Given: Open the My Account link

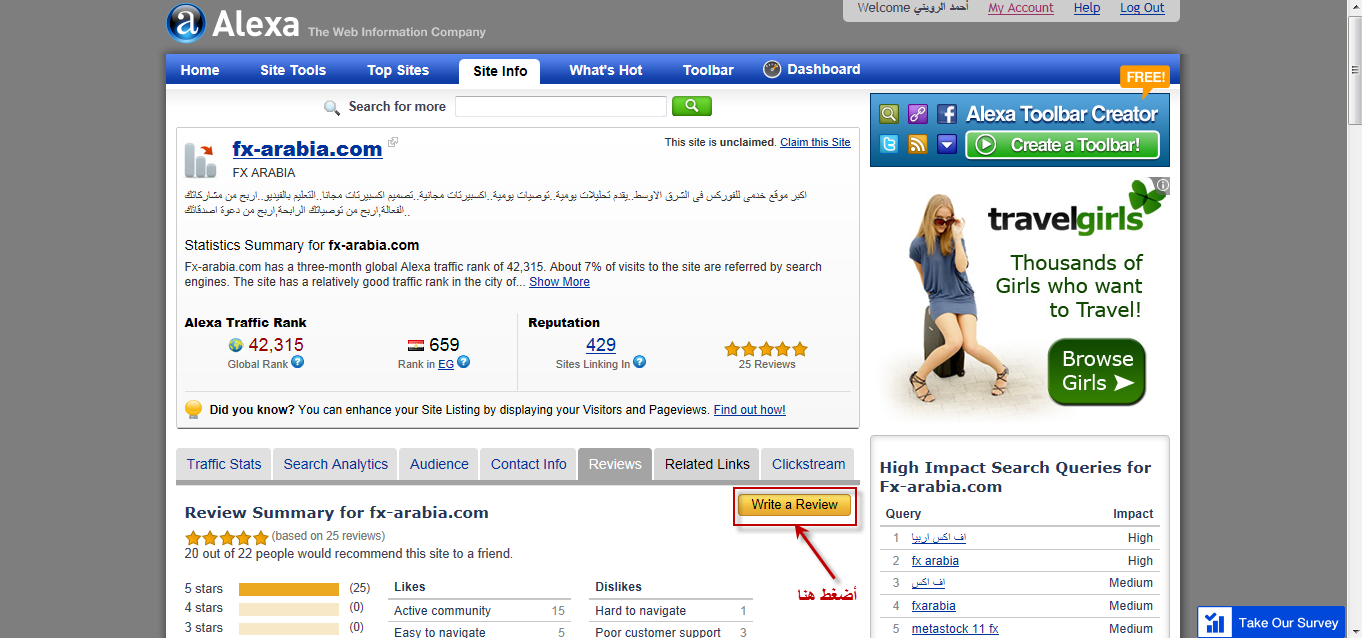Looking at the screenshot, I should tap(1021, 8).
